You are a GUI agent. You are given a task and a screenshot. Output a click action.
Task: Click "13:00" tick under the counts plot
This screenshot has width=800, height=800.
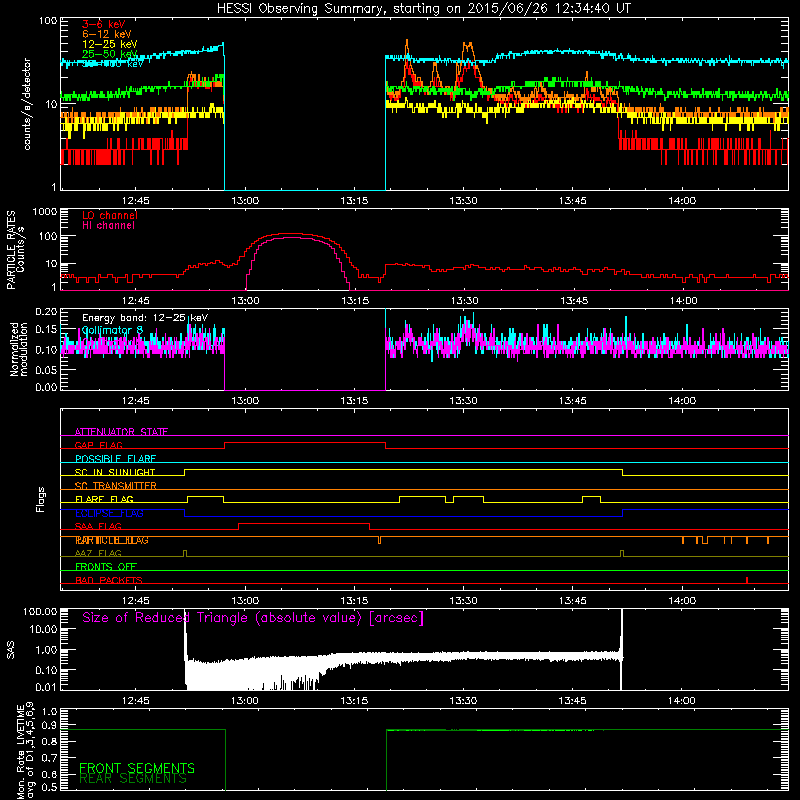click(245, 201)
